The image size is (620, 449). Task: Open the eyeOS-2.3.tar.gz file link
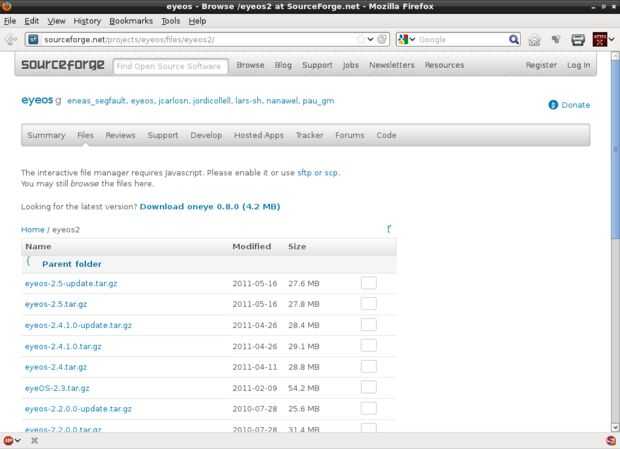coord(57,388)
